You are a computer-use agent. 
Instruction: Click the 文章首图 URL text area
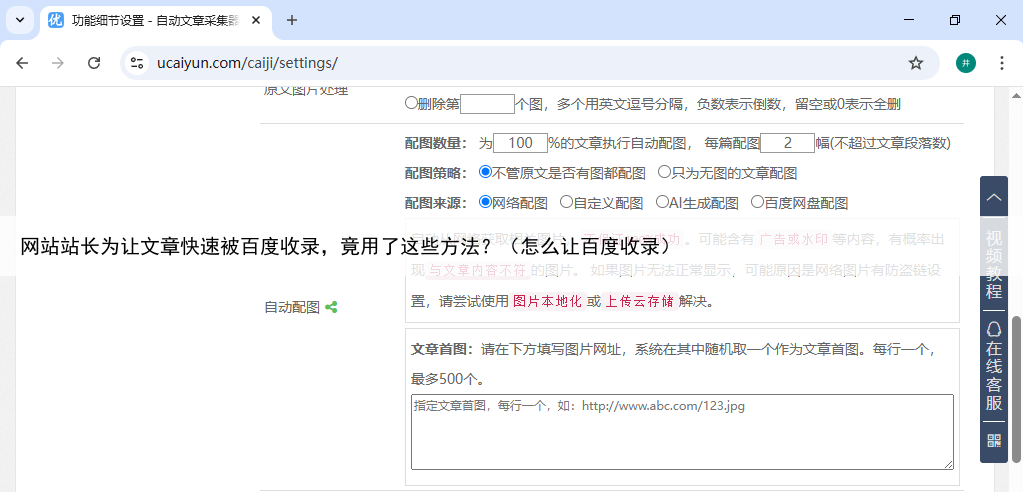(x=681, y=431)
